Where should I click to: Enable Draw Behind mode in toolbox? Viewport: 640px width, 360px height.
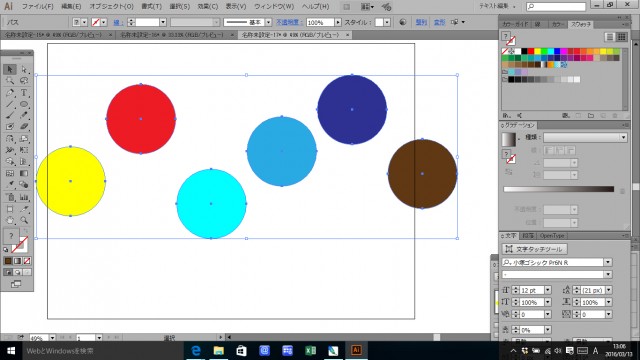(x=18, y=272)
